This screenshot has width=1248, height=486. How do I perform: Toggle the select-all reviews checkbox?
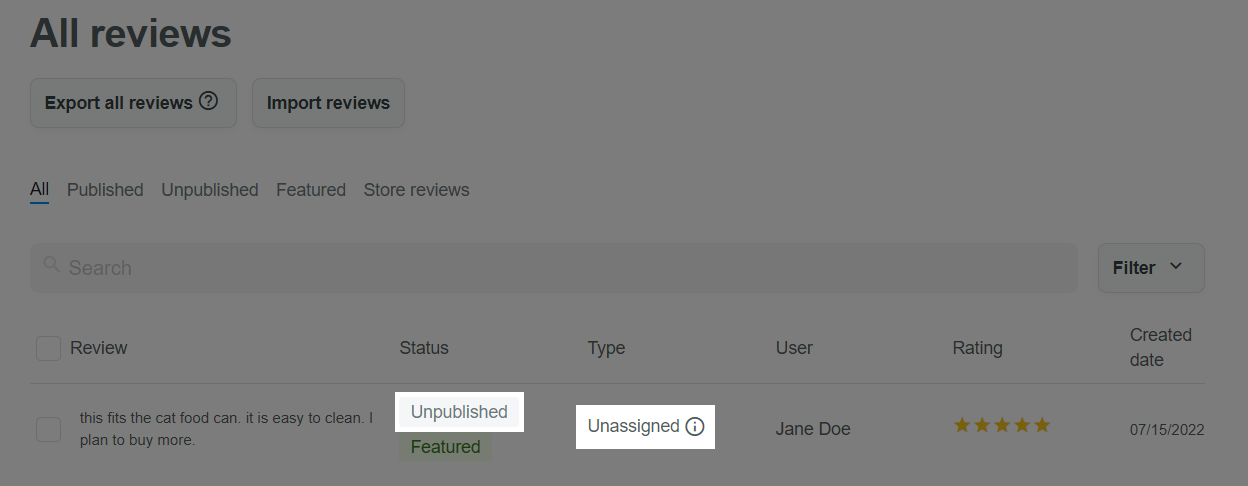click(x=48, y=348)
